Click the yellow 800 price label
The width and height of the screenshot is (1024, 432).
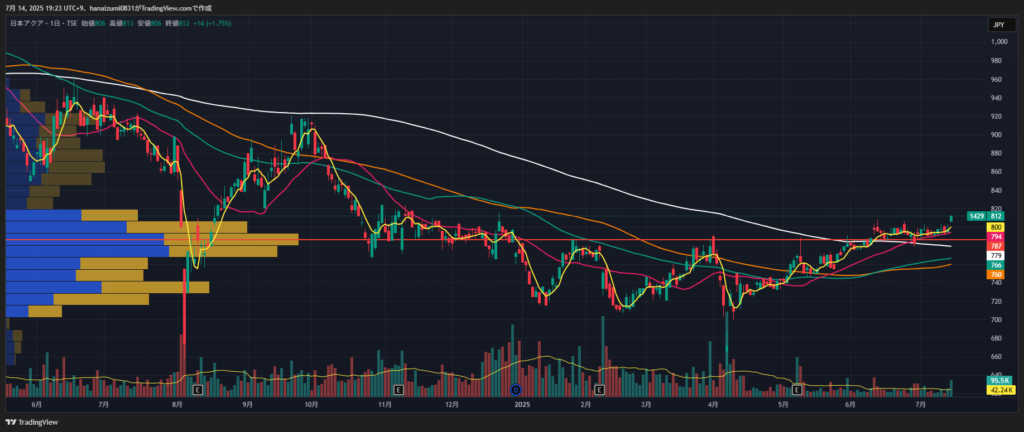pyautogui.click(x=997, y=227)
